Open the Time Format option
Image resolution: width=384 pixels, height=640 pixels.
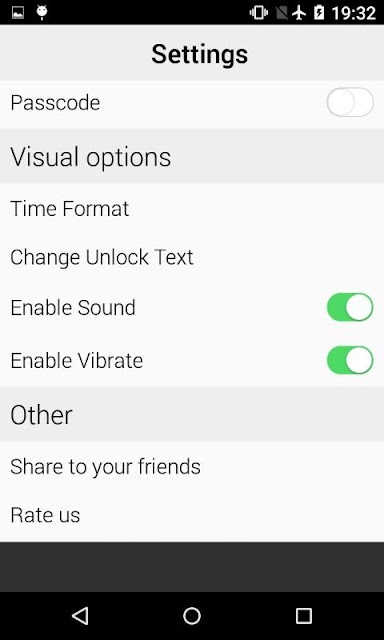[192, 209]
